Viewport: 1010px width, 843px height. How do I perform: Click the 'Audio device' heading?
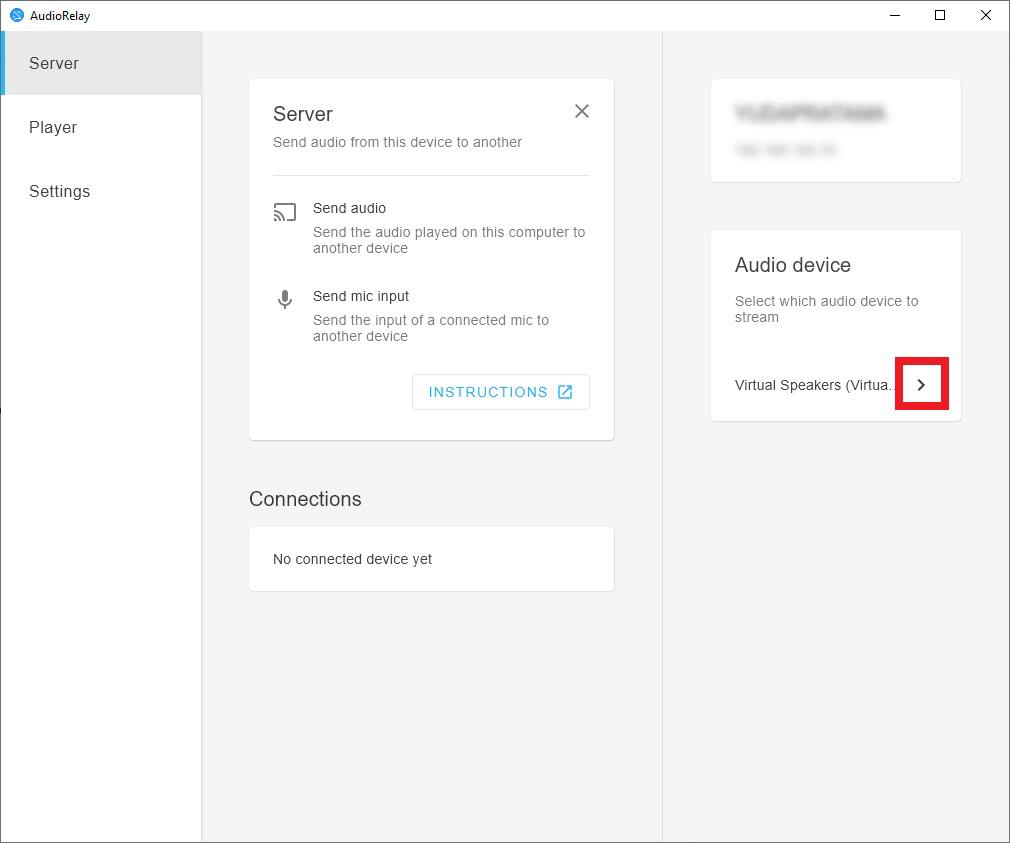pos(793,265)
